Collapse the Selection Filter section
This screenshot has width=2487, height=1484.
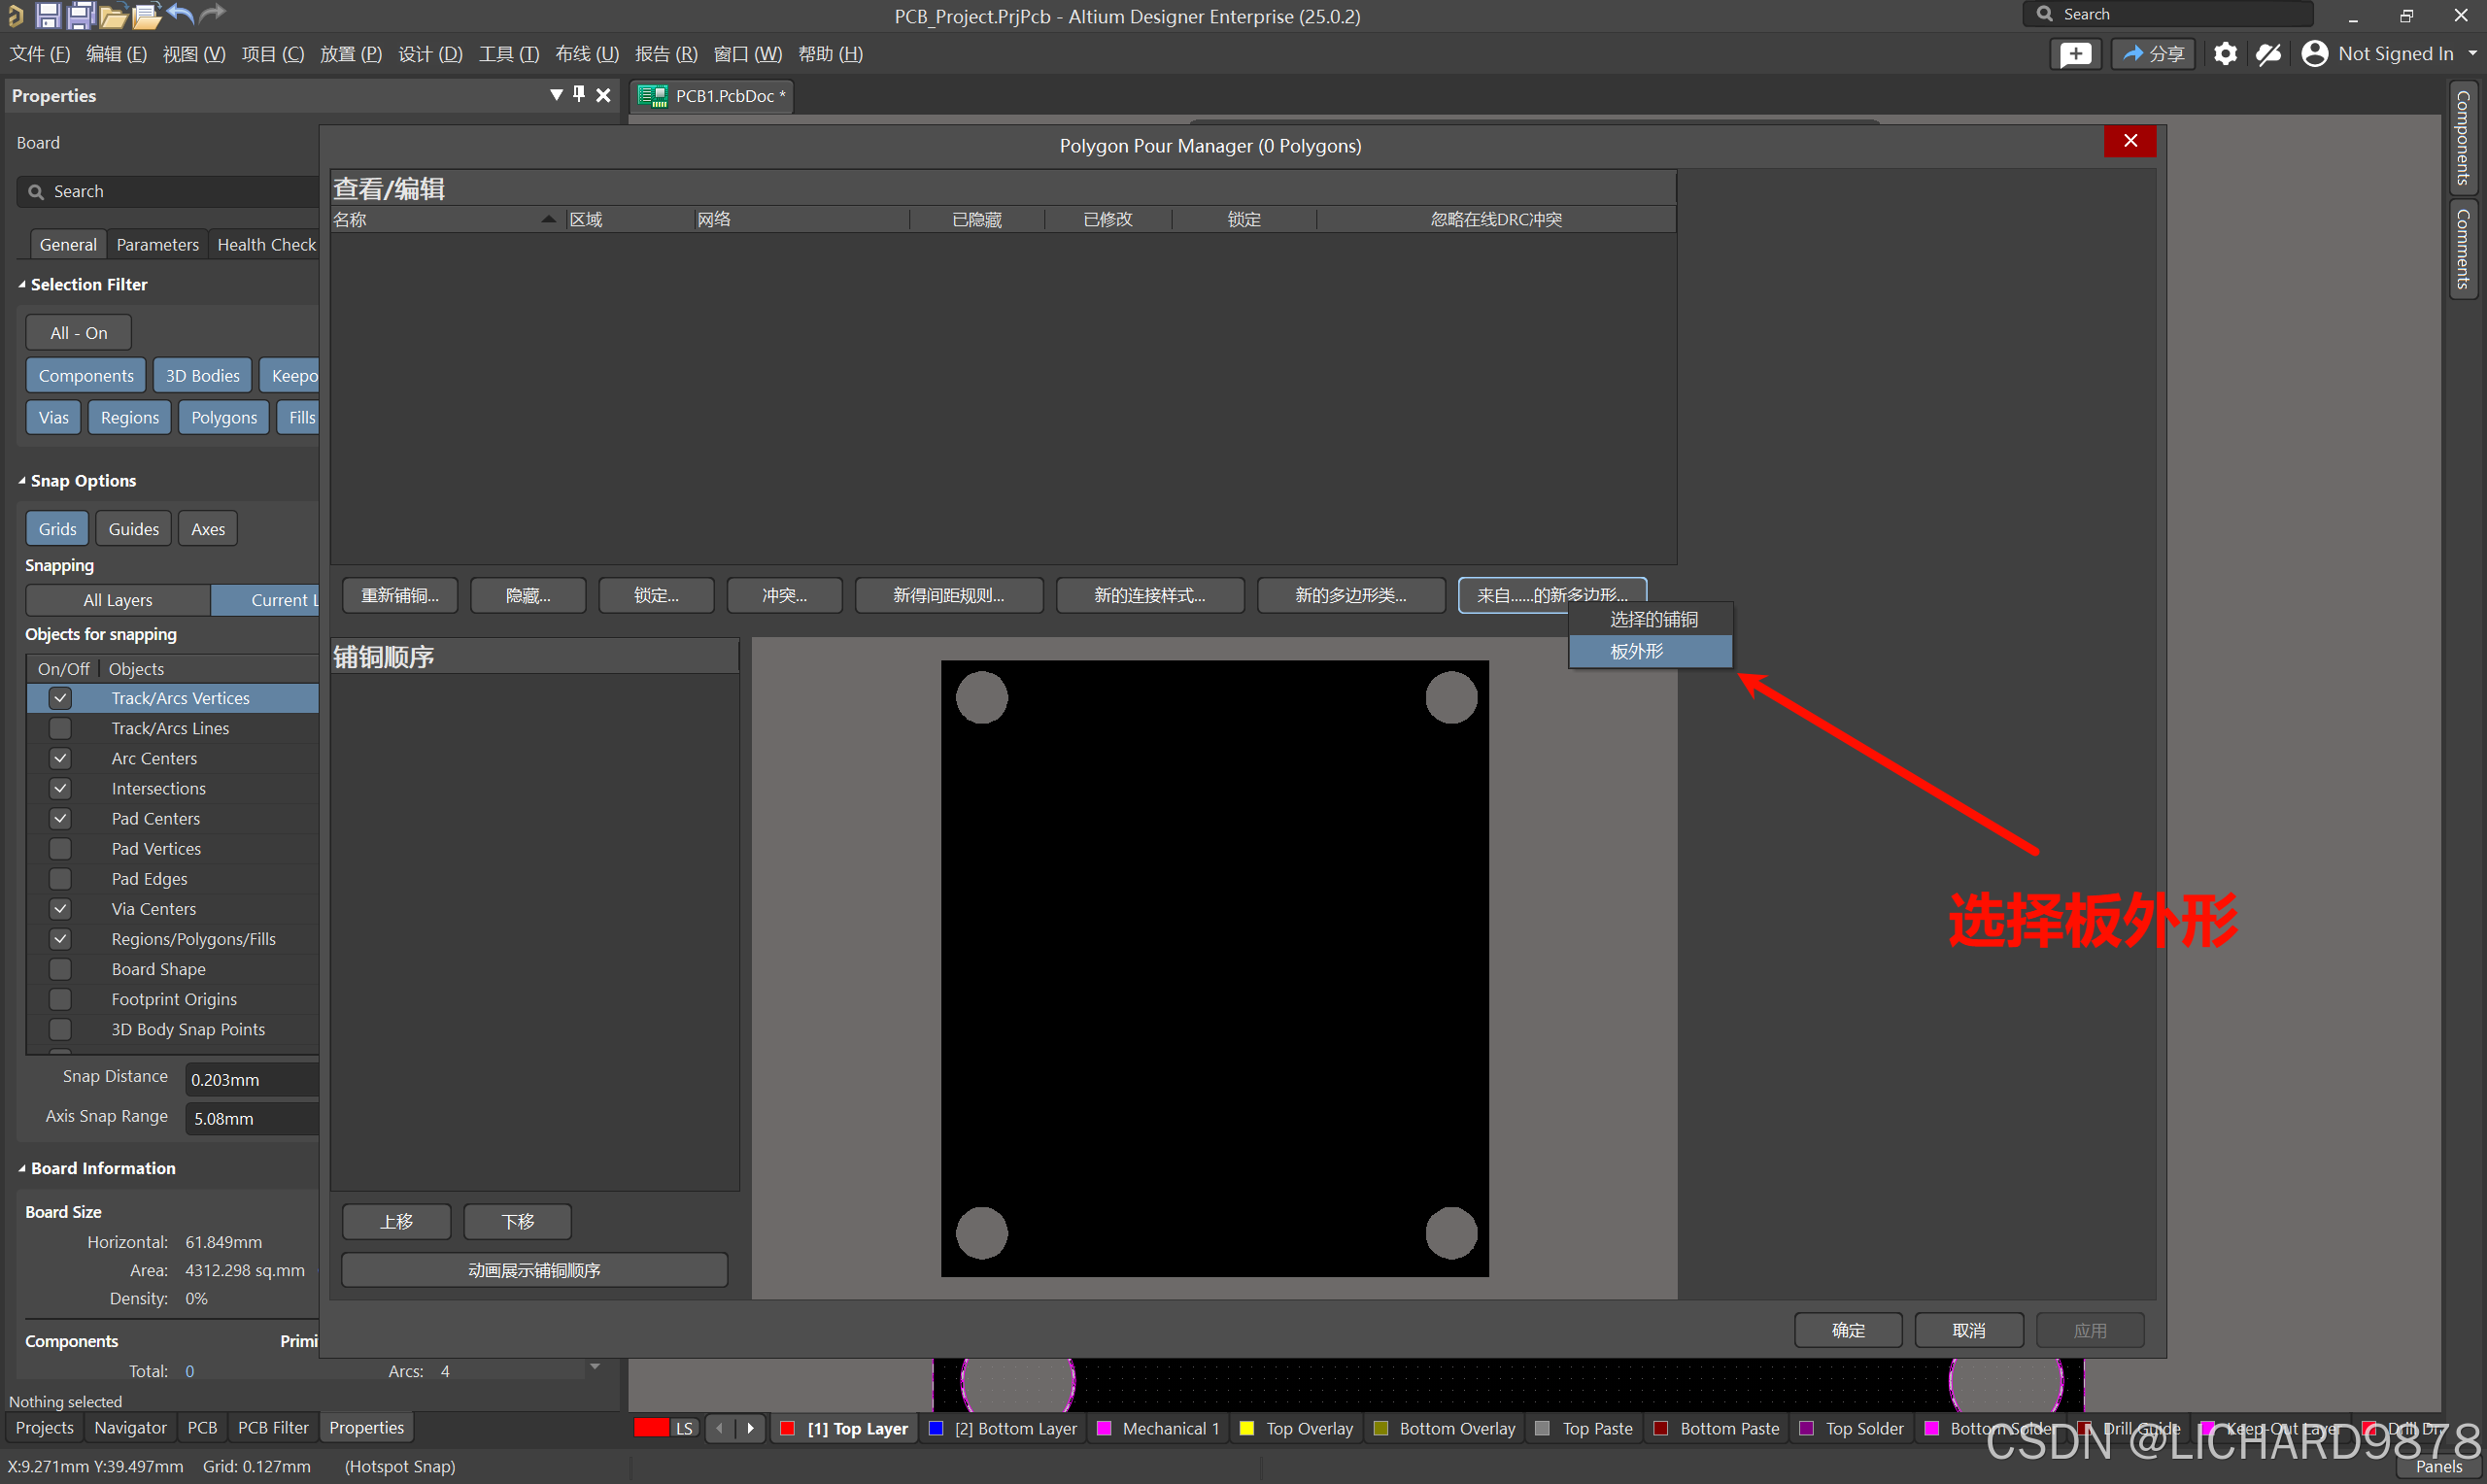tap(22, 285)
